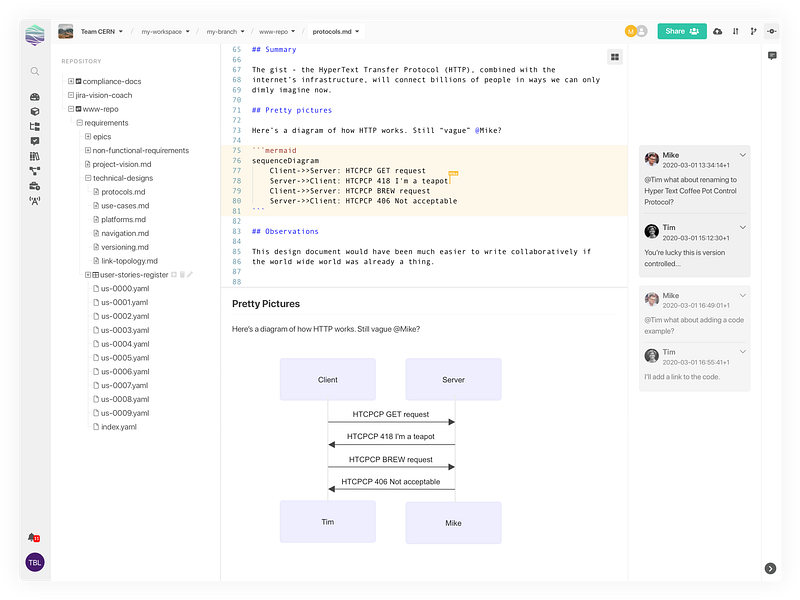Viewport: 800px width, 600px height.
Task: Open the Team CERN dropdown
Action: [102, 32]
